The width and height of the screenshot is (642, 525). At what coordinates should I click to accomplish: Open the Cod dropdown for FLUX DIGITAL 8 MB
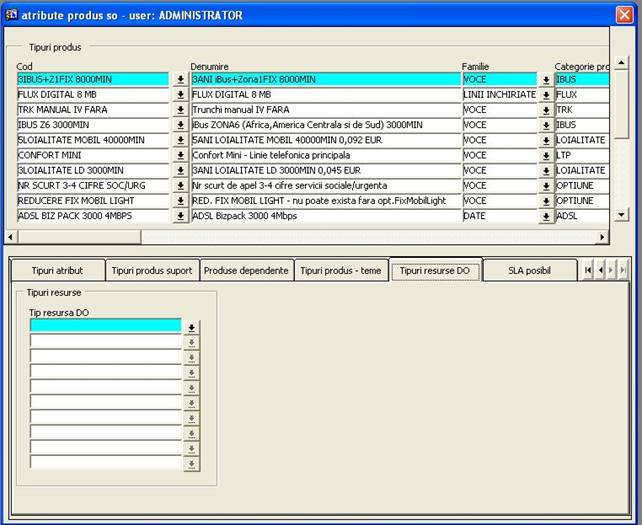click(180, 95)
